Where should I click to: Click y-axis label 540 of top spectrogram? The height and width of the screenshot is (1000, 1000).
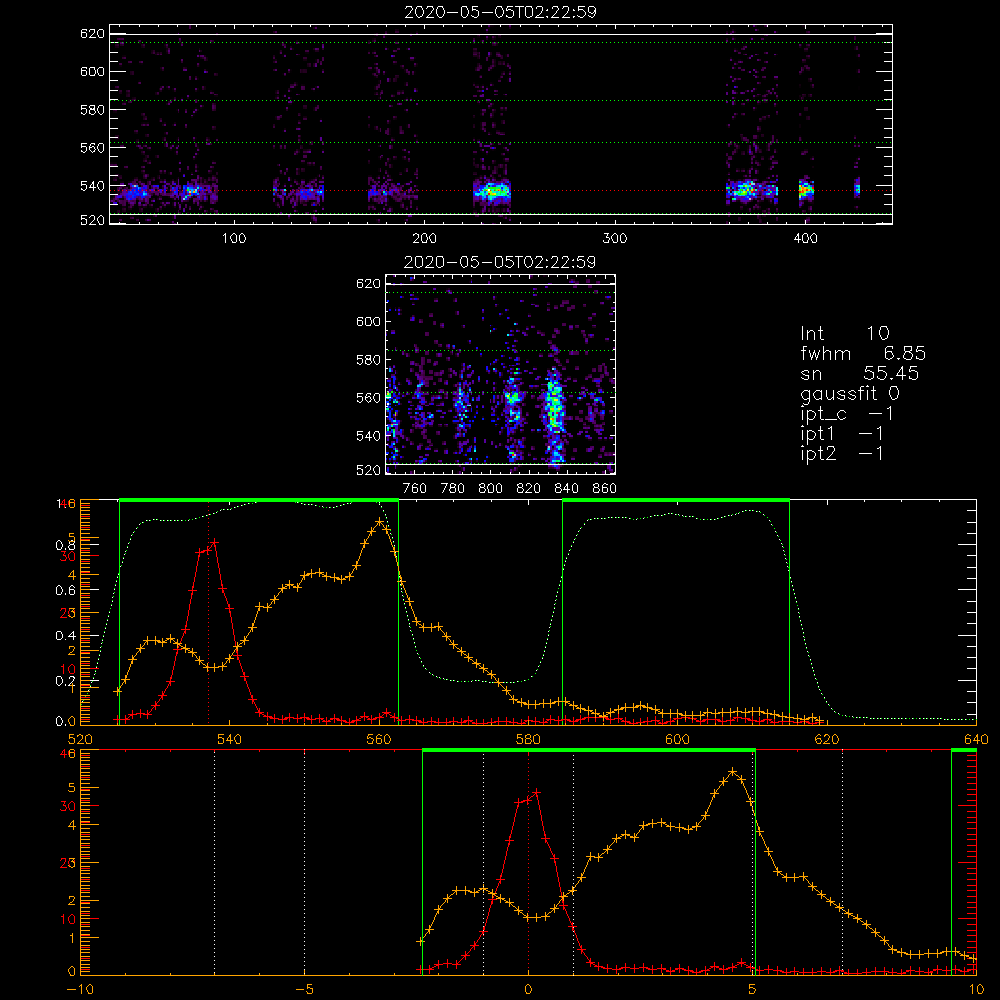click(92, 186)
